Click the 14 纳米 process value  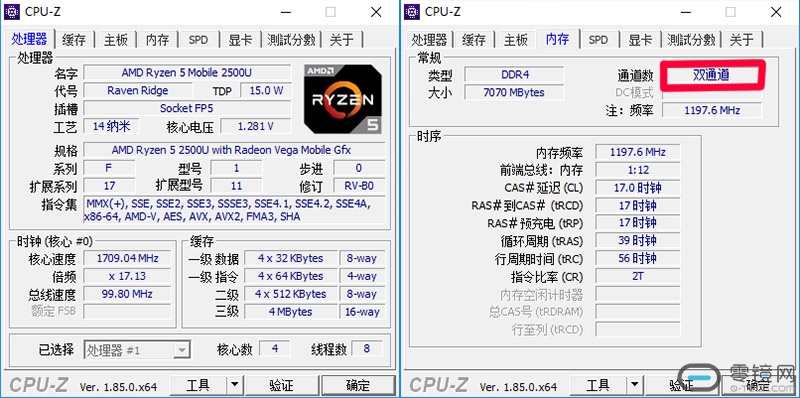111,126
